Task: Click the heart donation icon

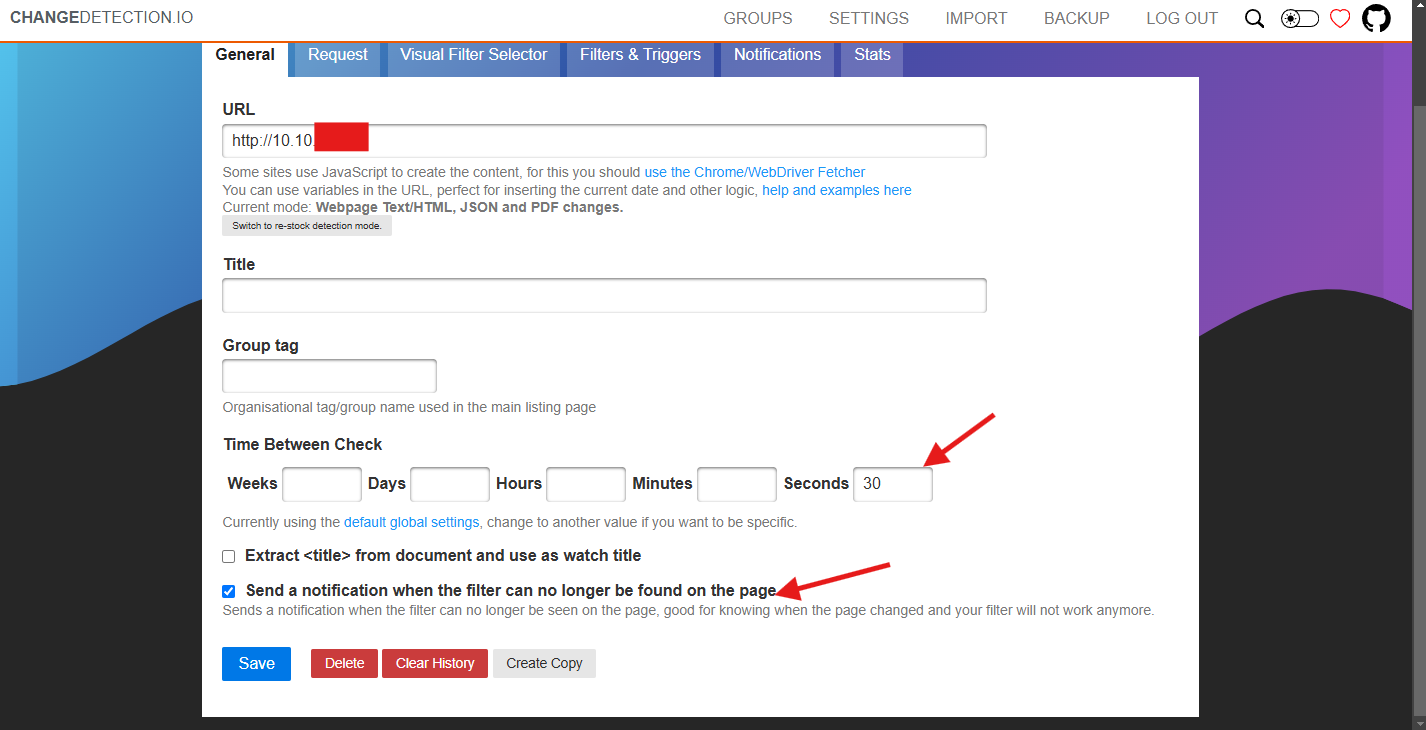Action: (1339, 18)
